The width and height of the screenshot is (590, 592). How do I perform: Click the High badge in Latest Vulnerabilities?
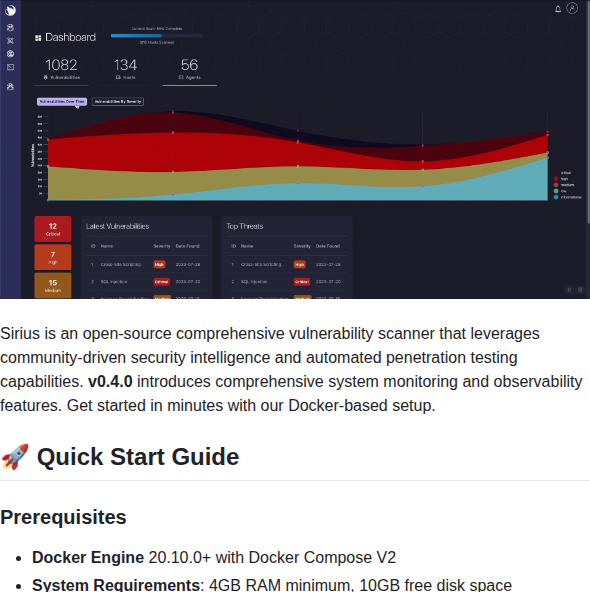(159, 264)
